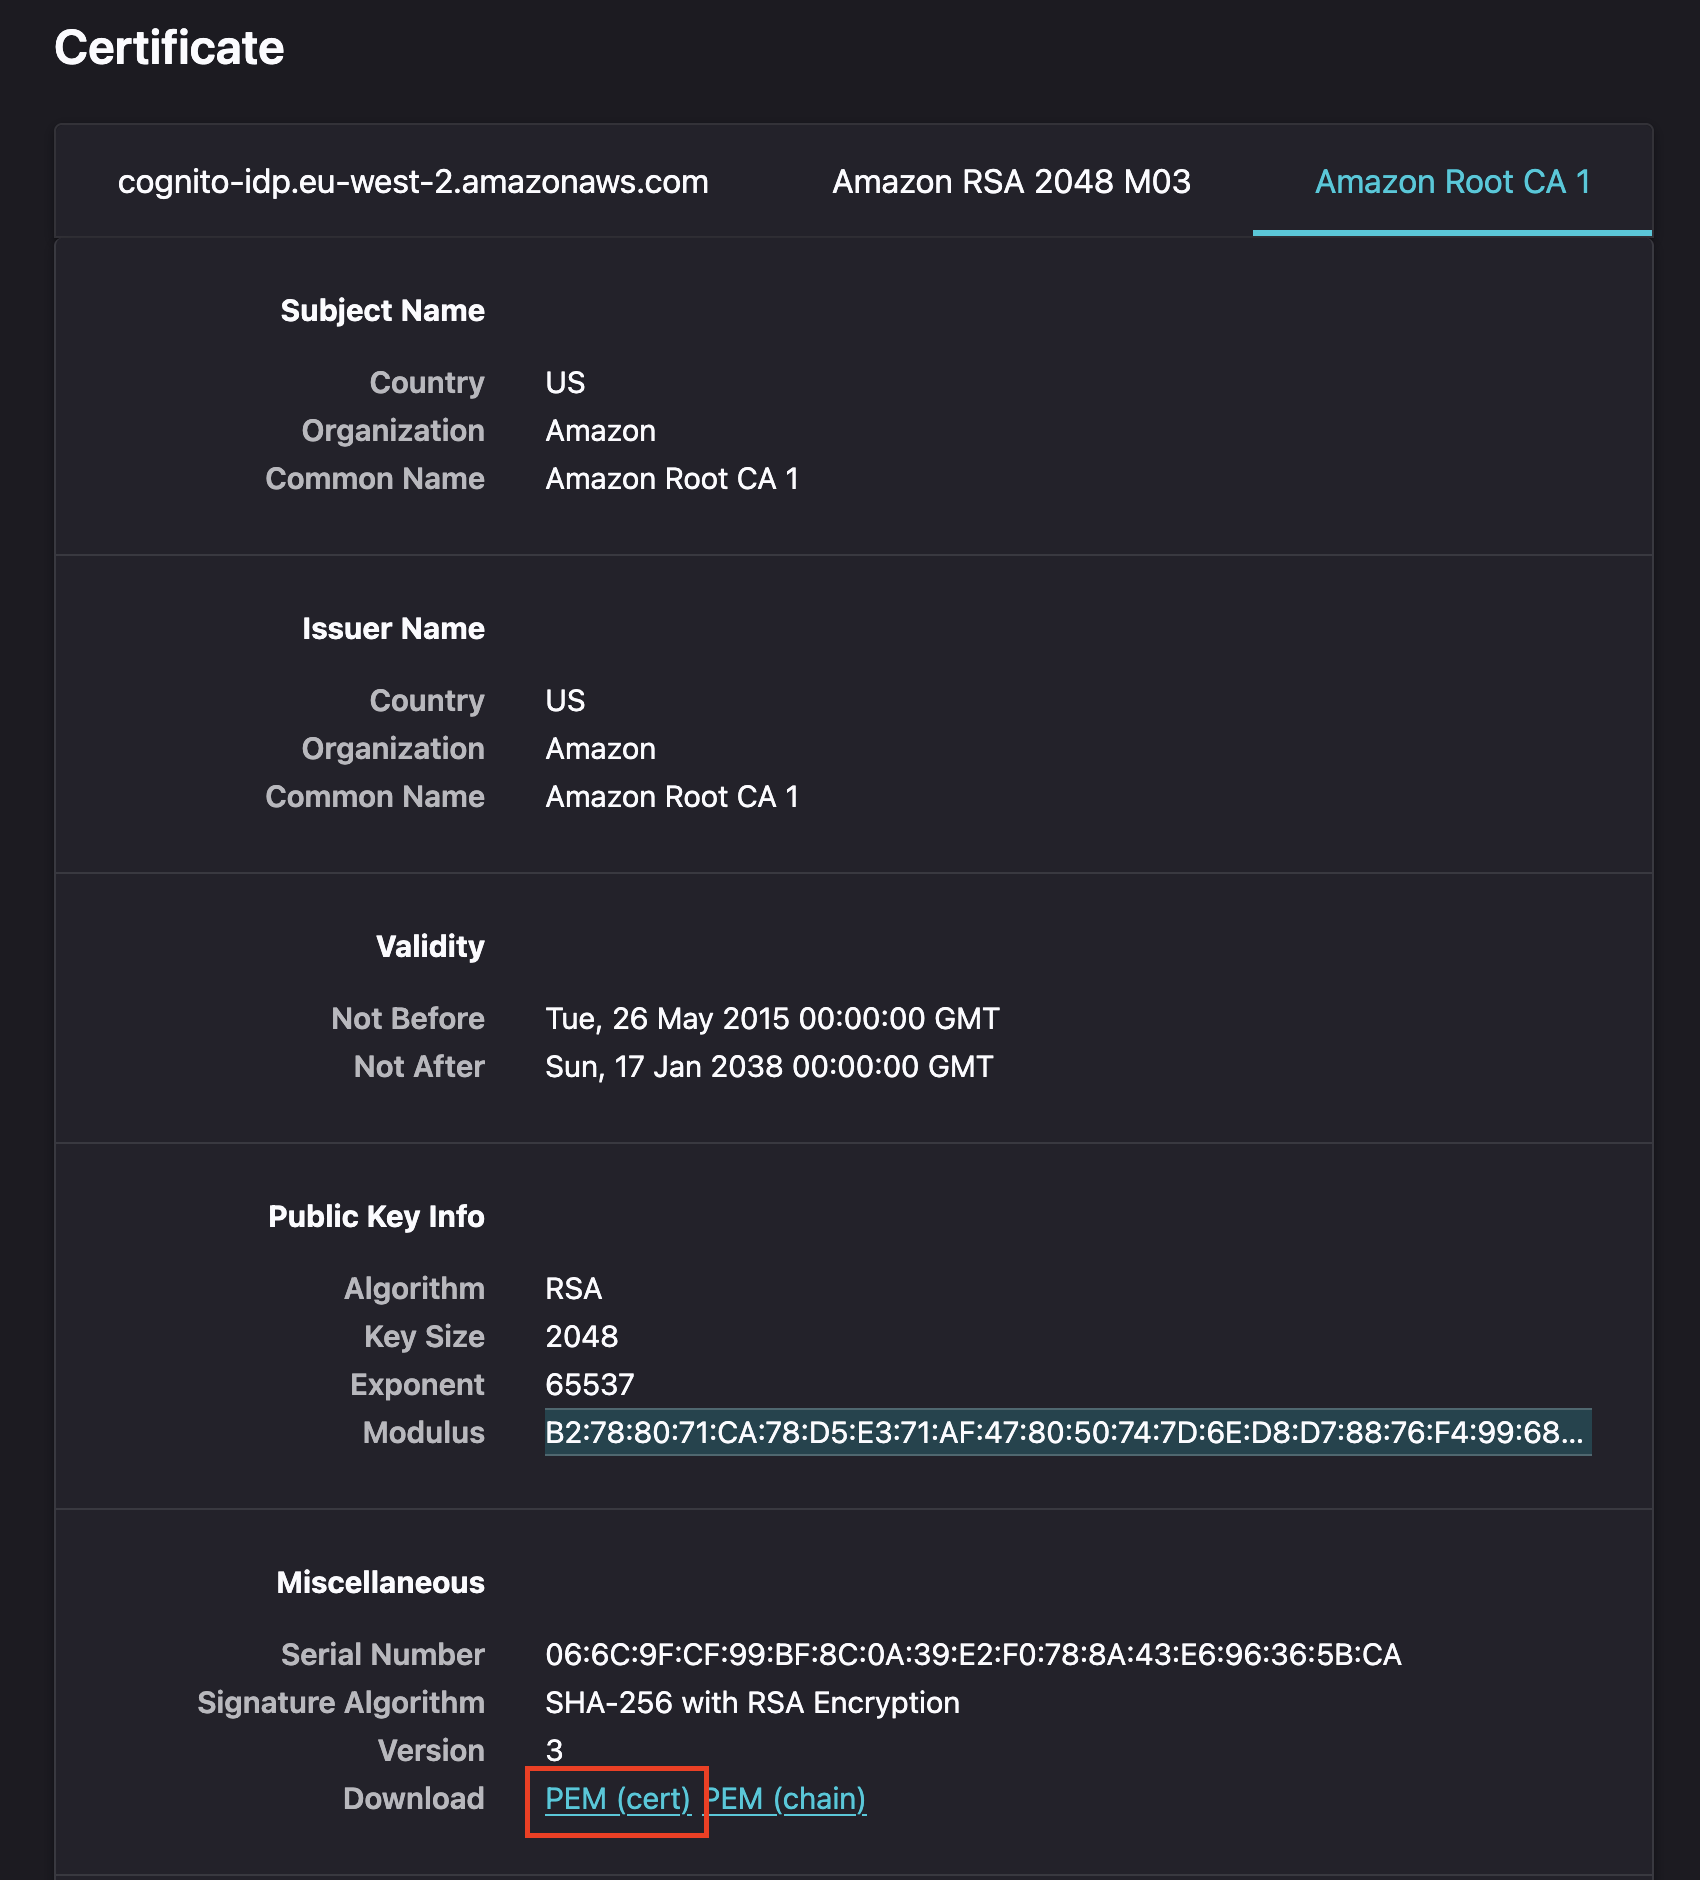
Task: Click the Not After date value
Action: (769, 1067)
